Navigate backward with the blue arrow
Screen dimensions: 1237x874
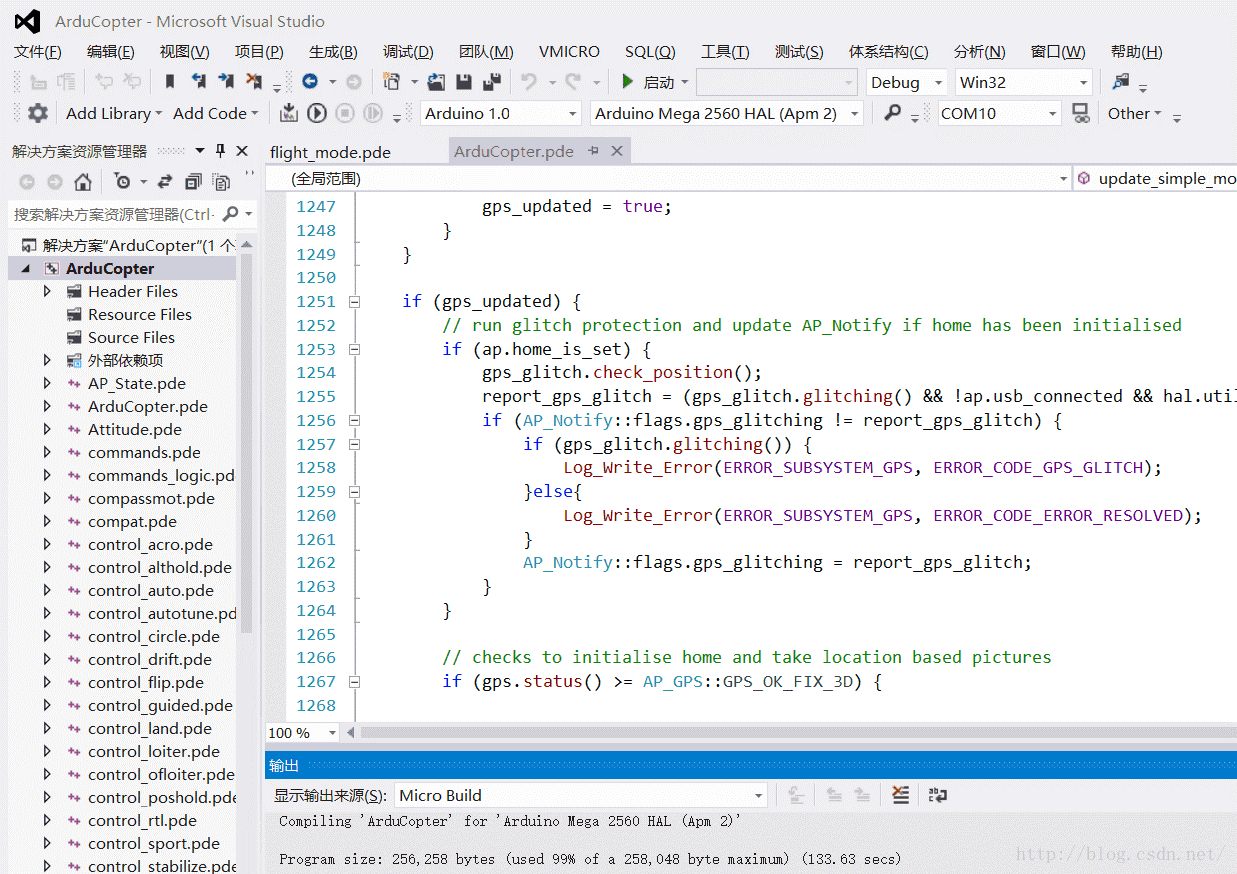pos(310,82)
